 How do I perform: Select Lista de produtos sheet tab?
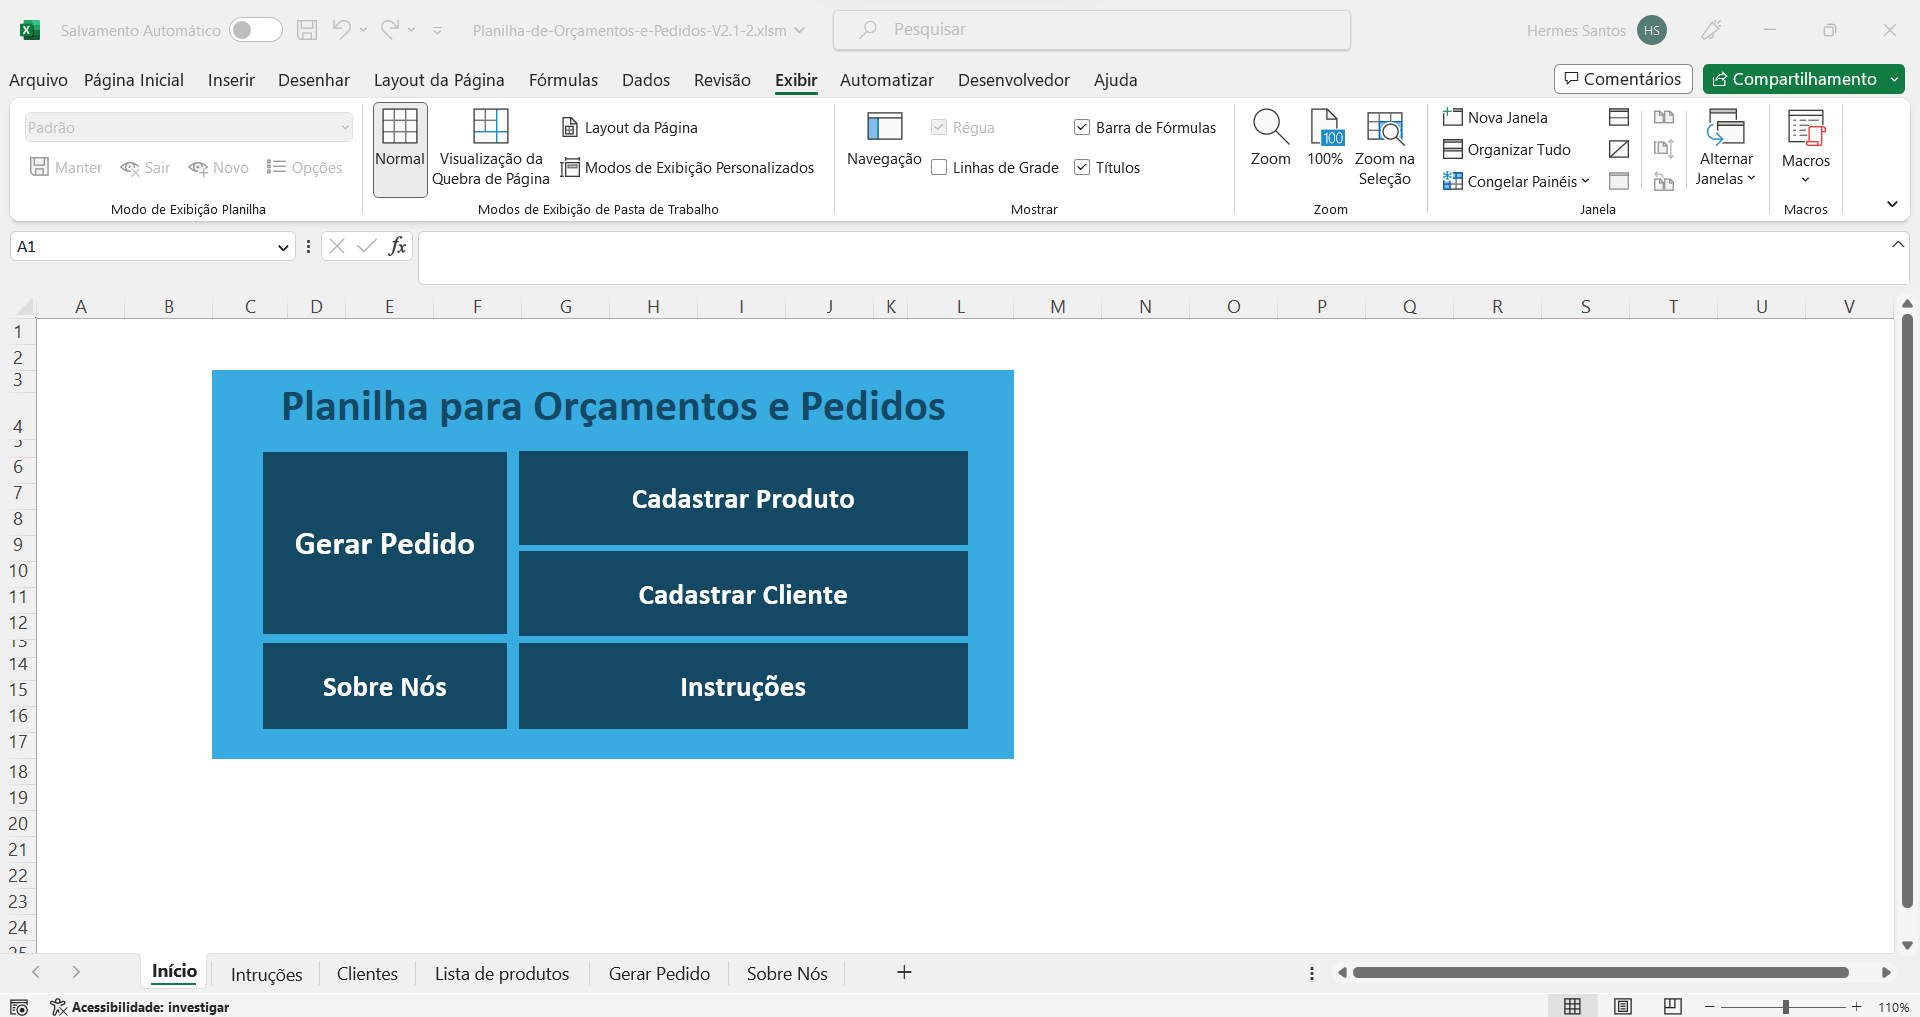pos(502,973)
